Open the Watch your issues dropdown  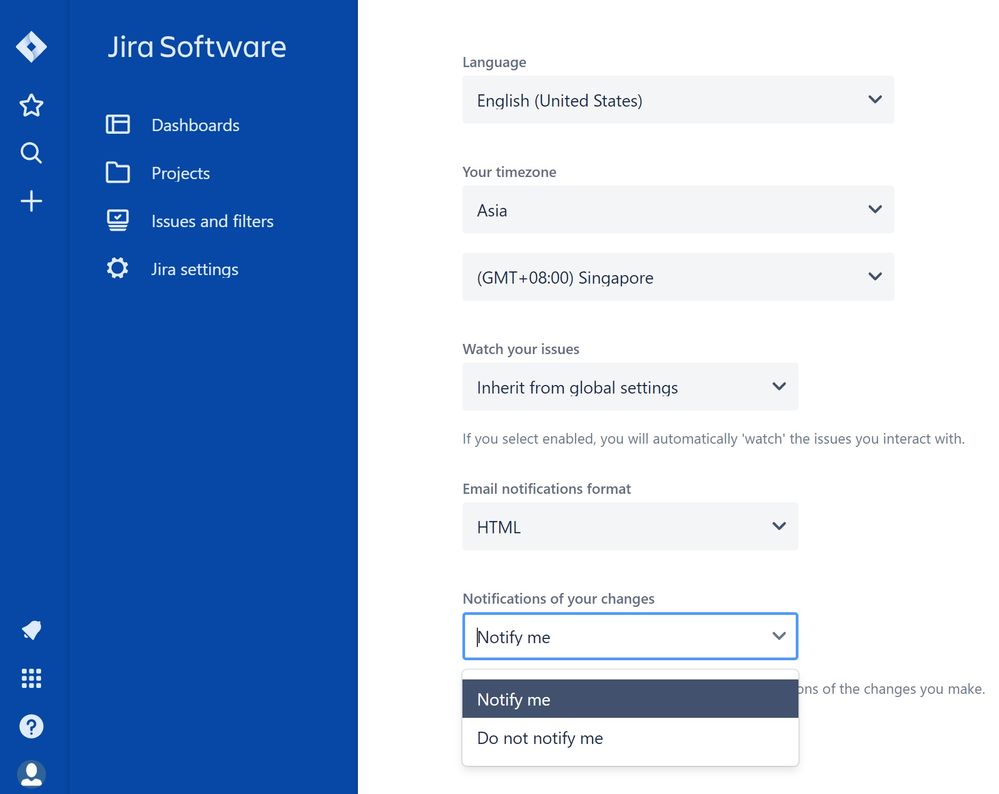click(630, 387)
